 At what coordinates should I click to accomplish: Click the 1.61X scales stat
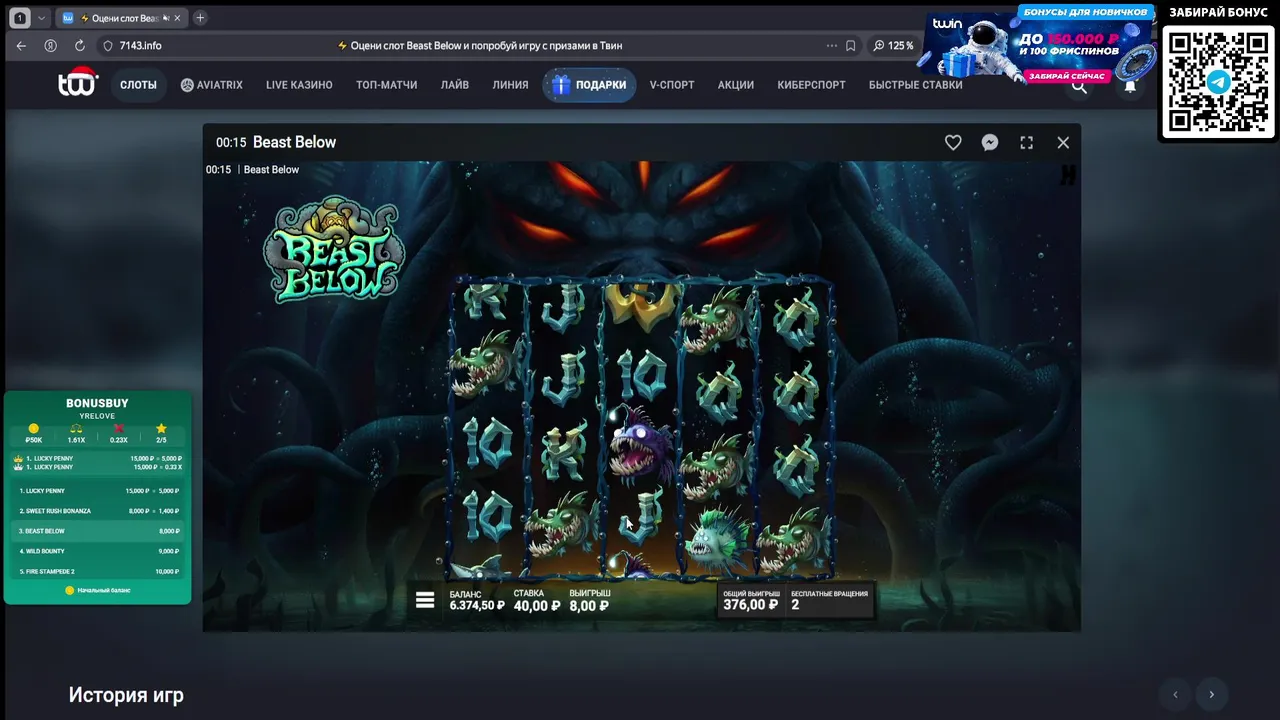pyautogui.click(x=76, y=434)
